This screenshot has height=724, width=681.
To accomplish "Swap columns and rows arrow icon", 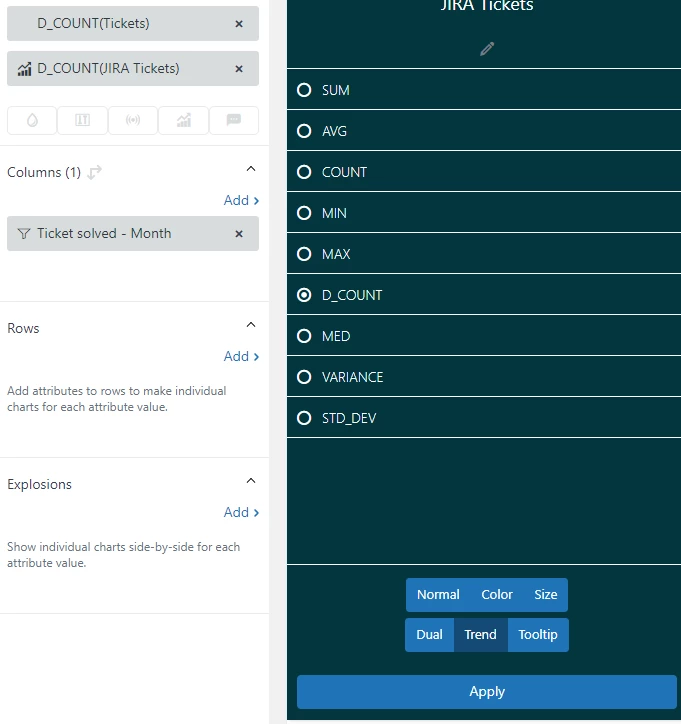I will pos(94,172).
